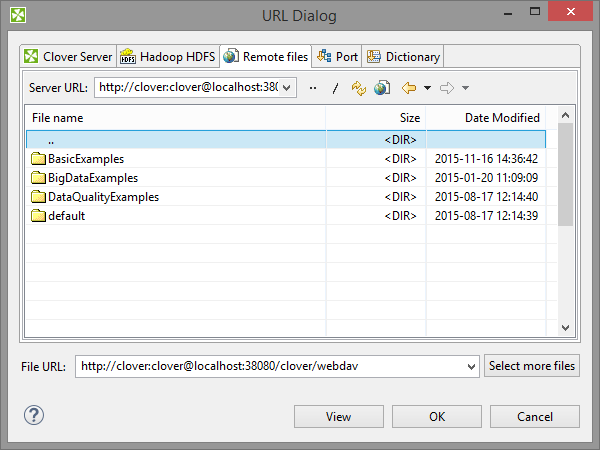Click the greyed forward arrow icon
This screenshot has width=600, height=450.
coord(447,88)
